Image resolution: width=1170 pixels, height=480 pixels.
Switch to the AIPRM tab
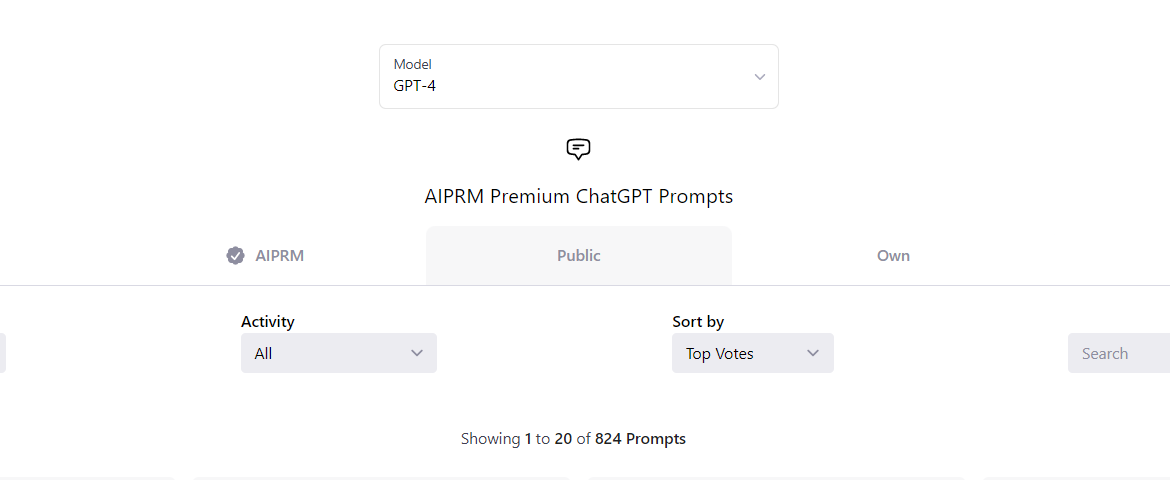265,256
